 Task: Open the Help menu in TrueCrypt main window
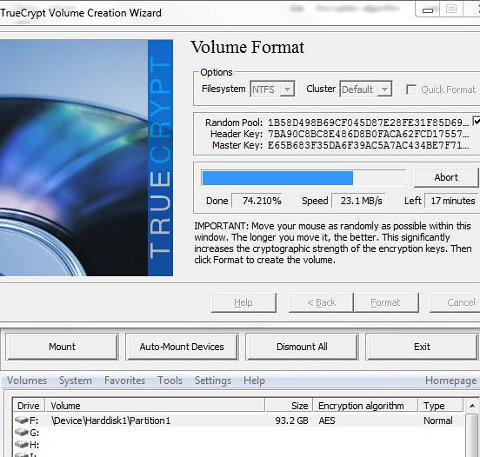pos(254,380)
